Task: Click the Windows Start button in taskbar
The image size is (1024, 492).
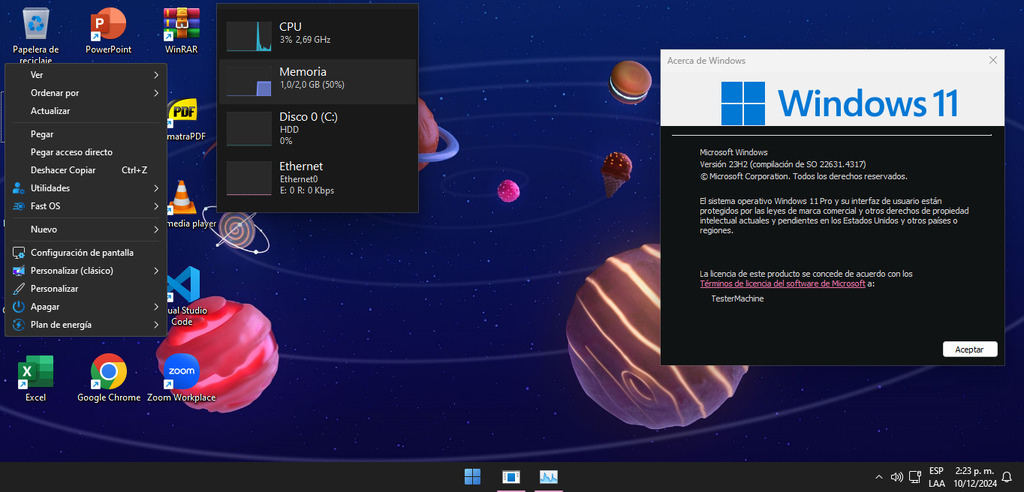Action: tap(472, 476)
